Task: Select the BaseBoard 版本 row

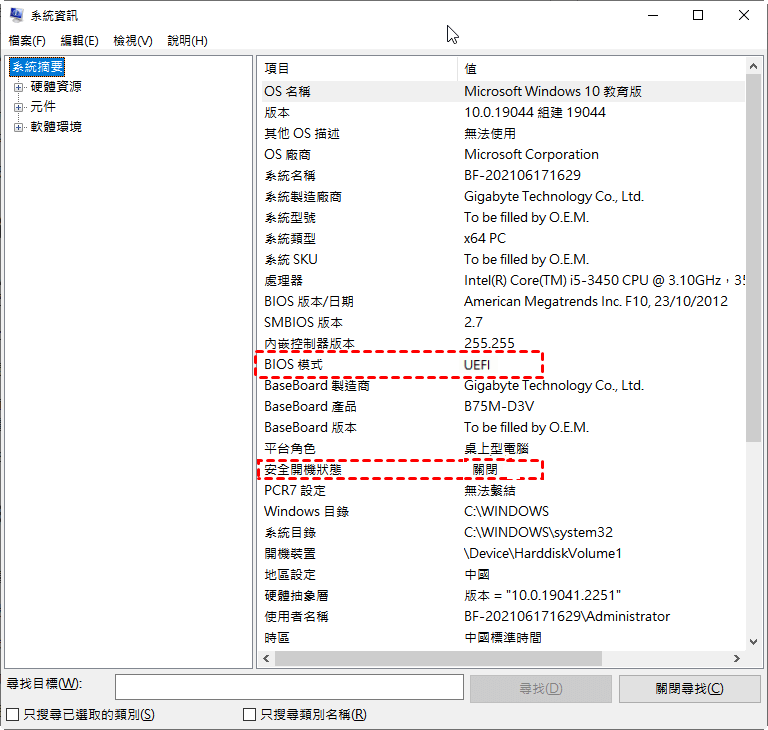Action: click(x=503, y=428)
